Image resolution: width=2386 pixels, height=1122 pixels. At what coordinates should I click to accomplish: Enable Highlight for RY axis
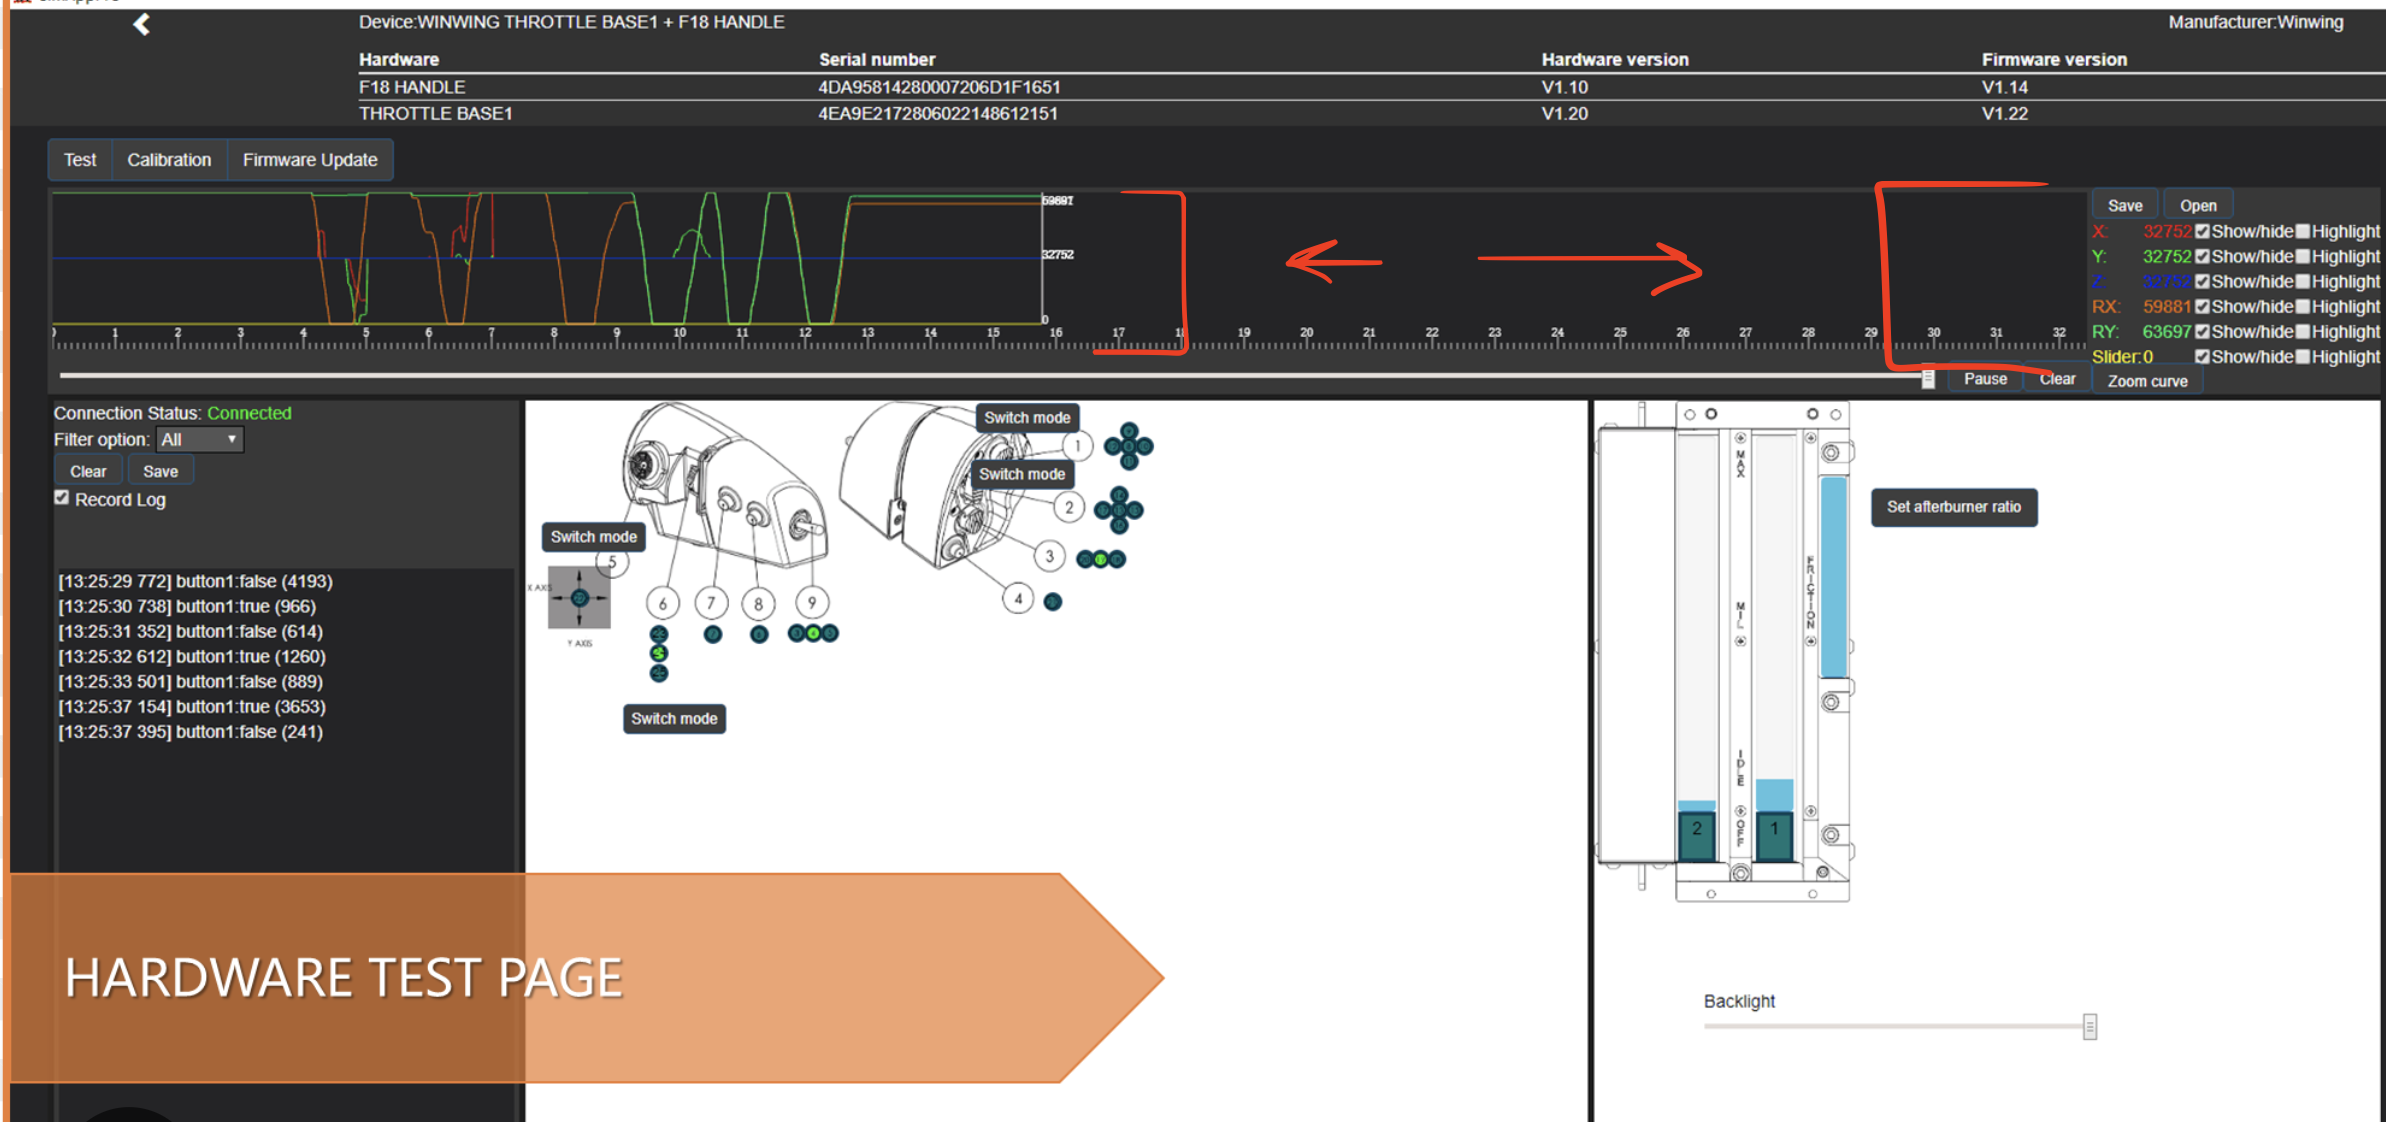point(2303,331)
